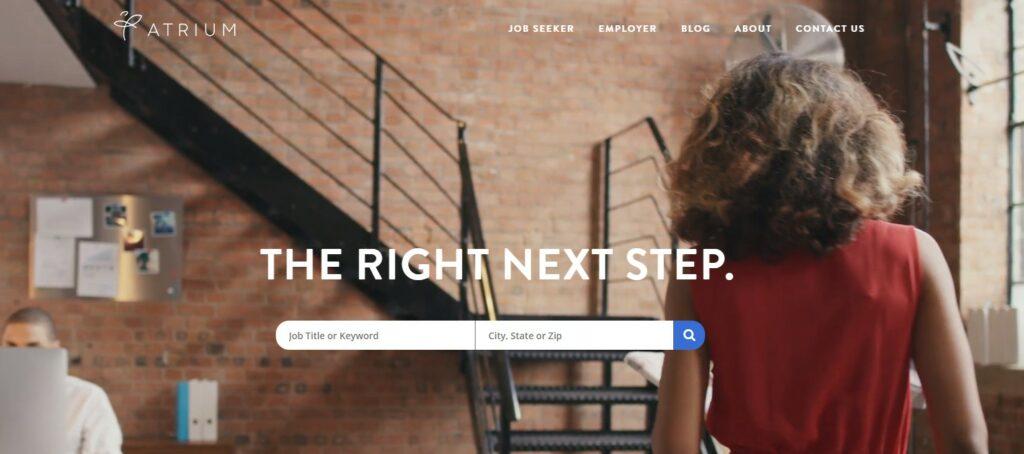The image size is (1024, 454).
Task: Click the silver laptop lid at left
Action: tap(33, 400)
